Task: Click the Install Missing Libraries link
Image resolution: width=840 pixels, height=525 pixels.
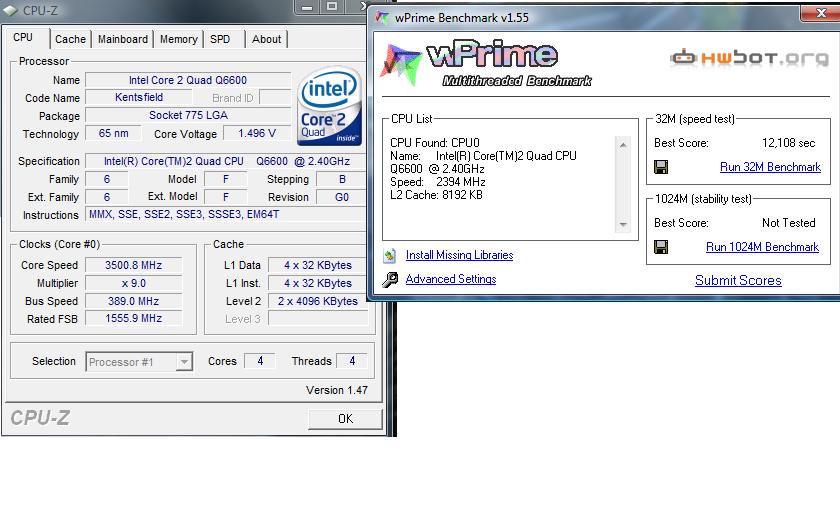Action: [x=459, y=255]
